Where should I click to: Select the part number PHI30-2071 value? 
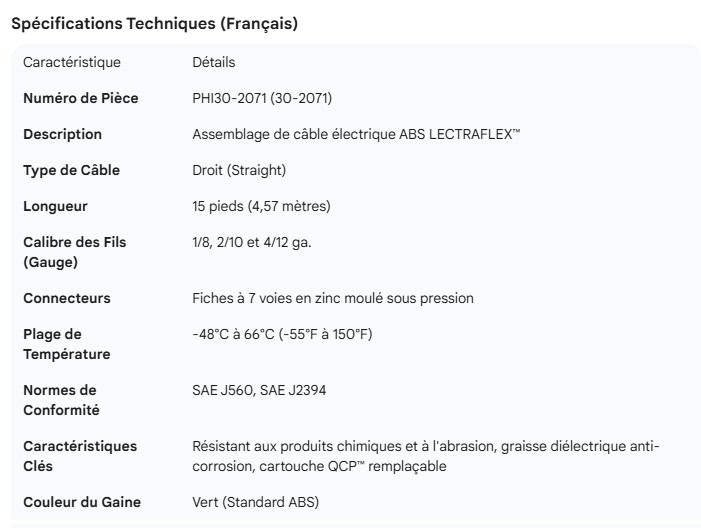262,98
